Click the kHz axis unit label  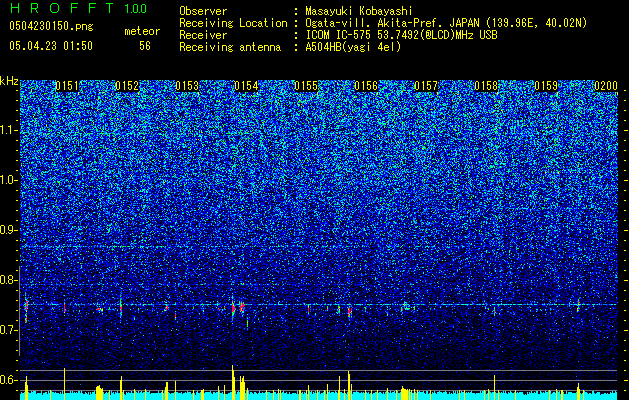(x=9, y=81)
